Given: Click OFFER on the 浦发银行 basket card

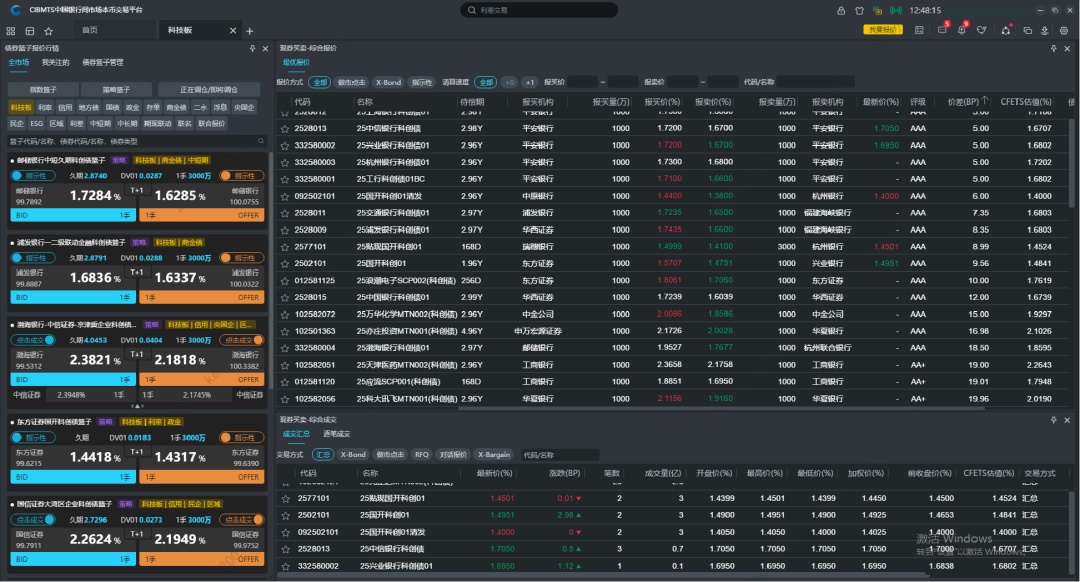Looking at the screenshot, I should (201, 298).
